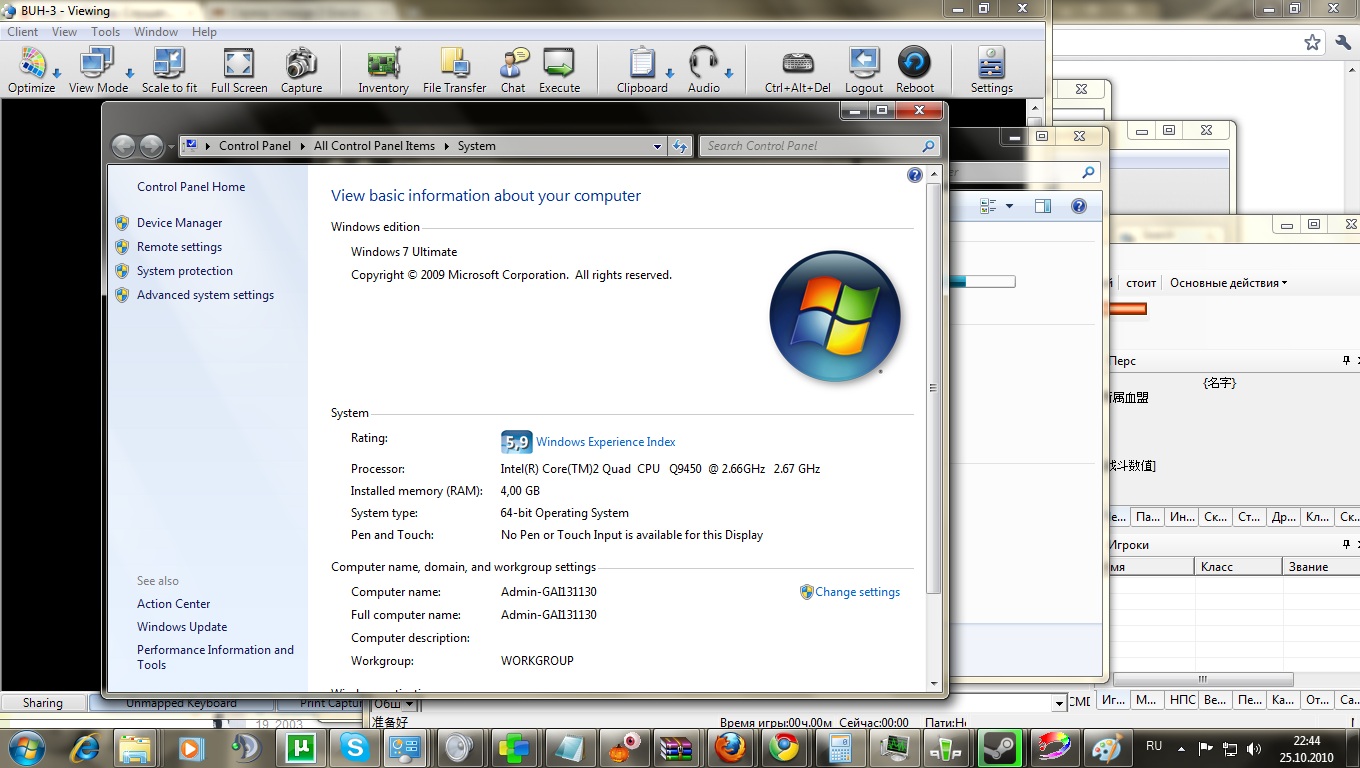The width and height of the screenshot is (1360, 768).
Task: Expand the Основные действия dropdown
Action: tap(1228, 283)
